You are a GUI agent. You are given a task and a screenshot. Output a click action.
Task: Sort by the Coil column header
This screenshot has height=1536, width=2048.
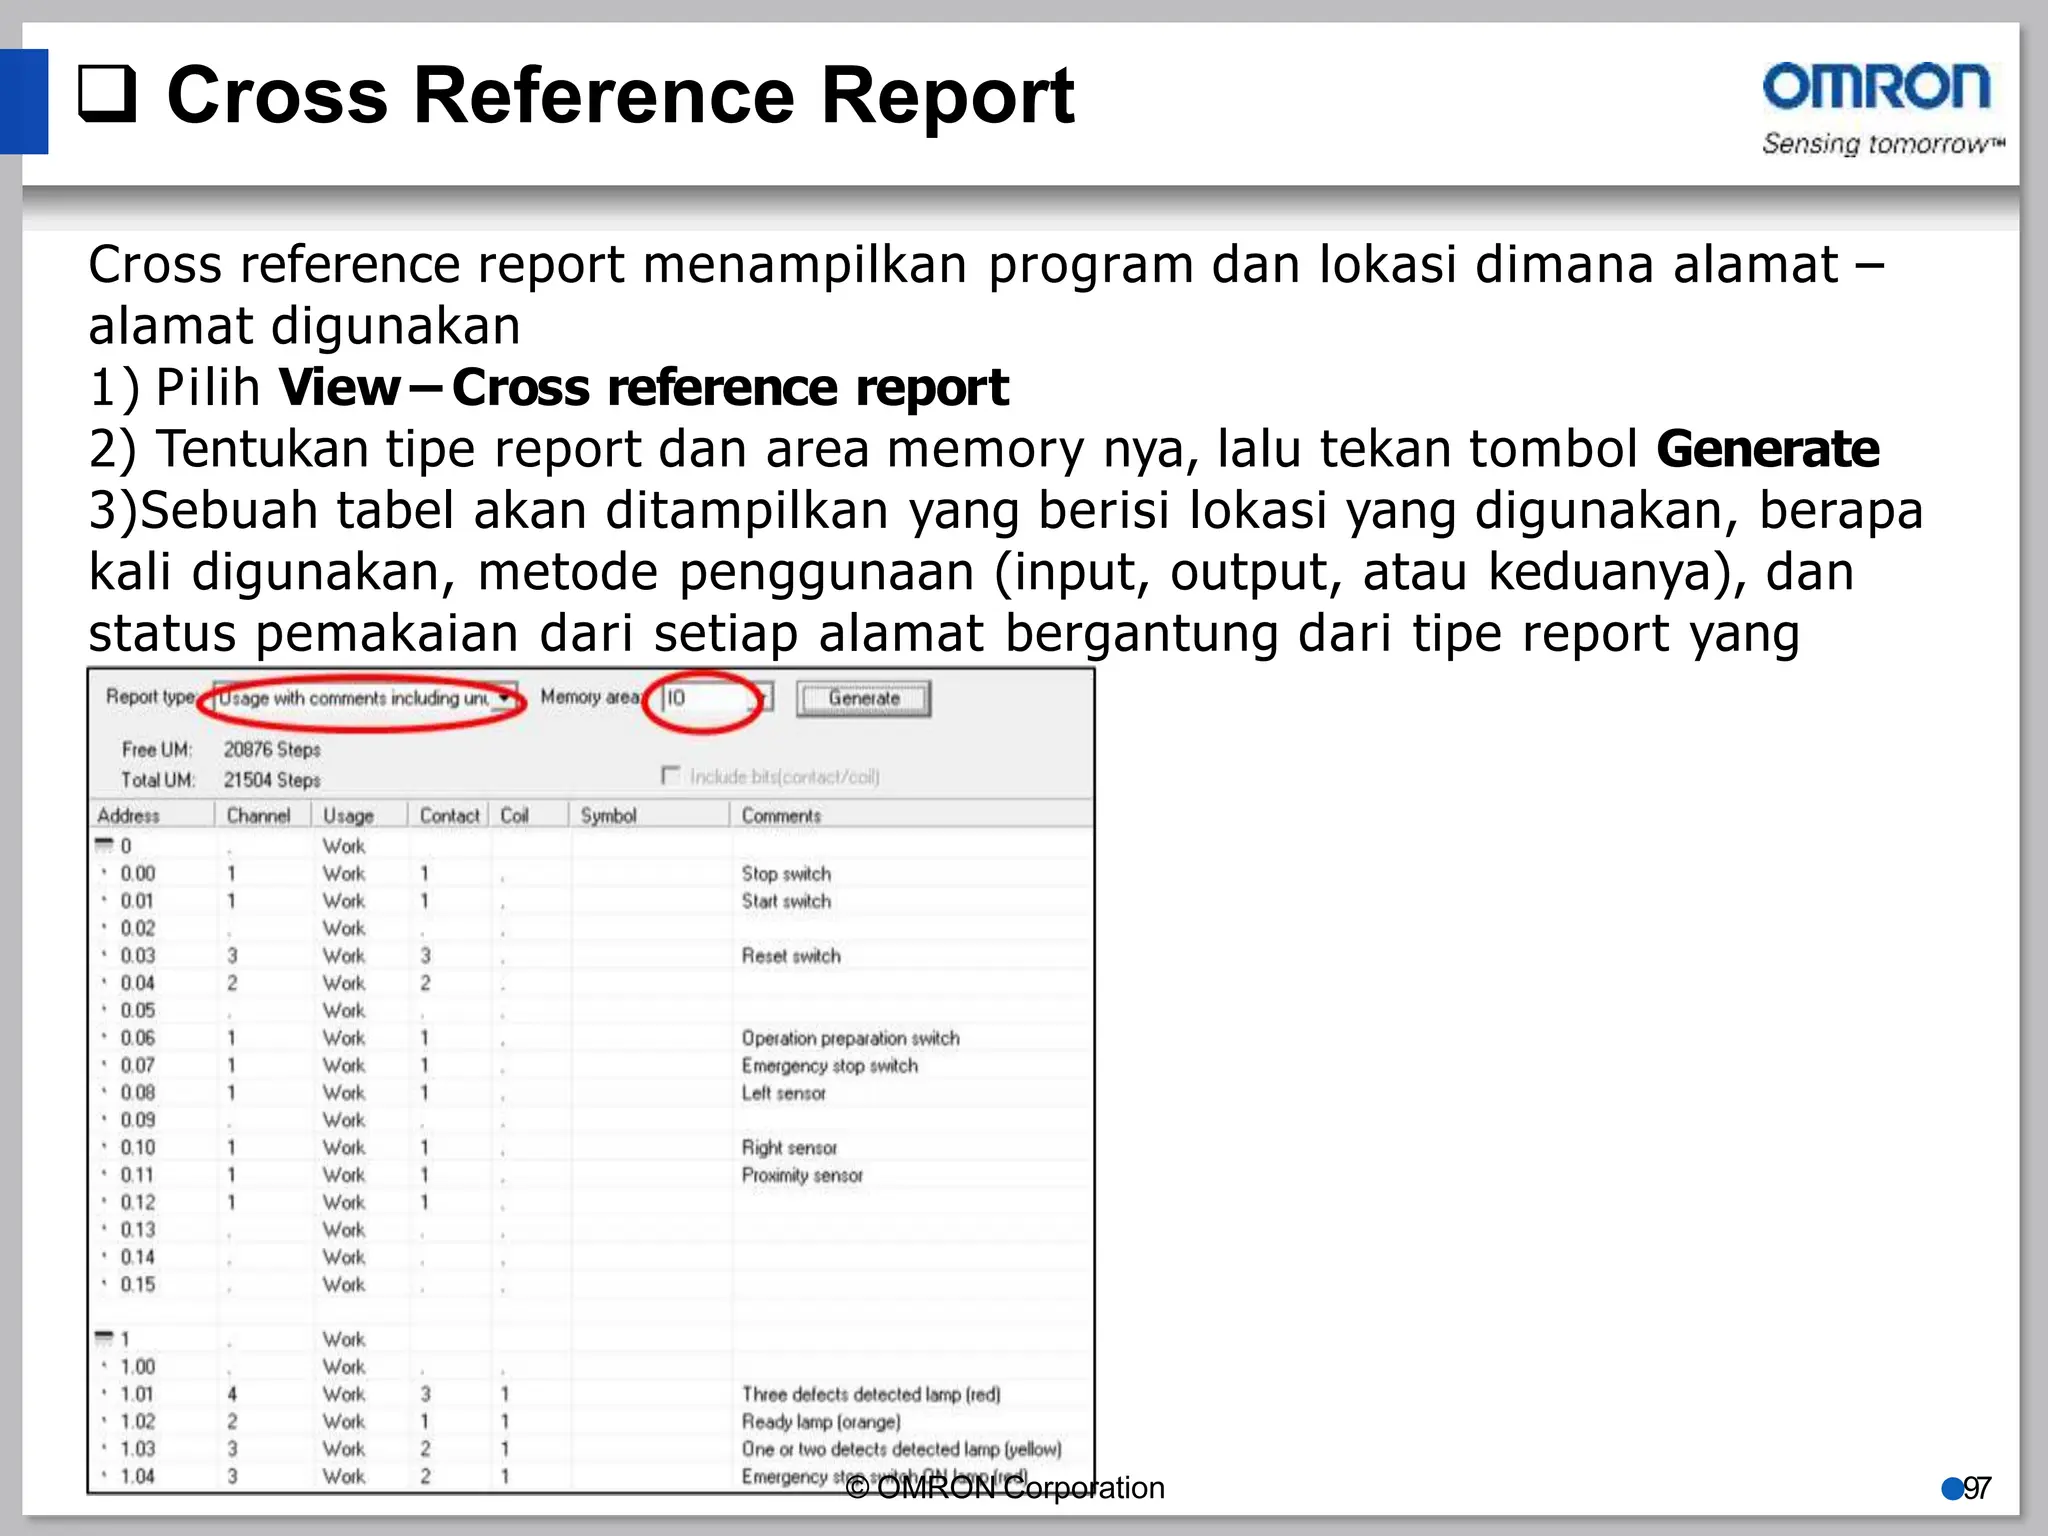[528, 815]
